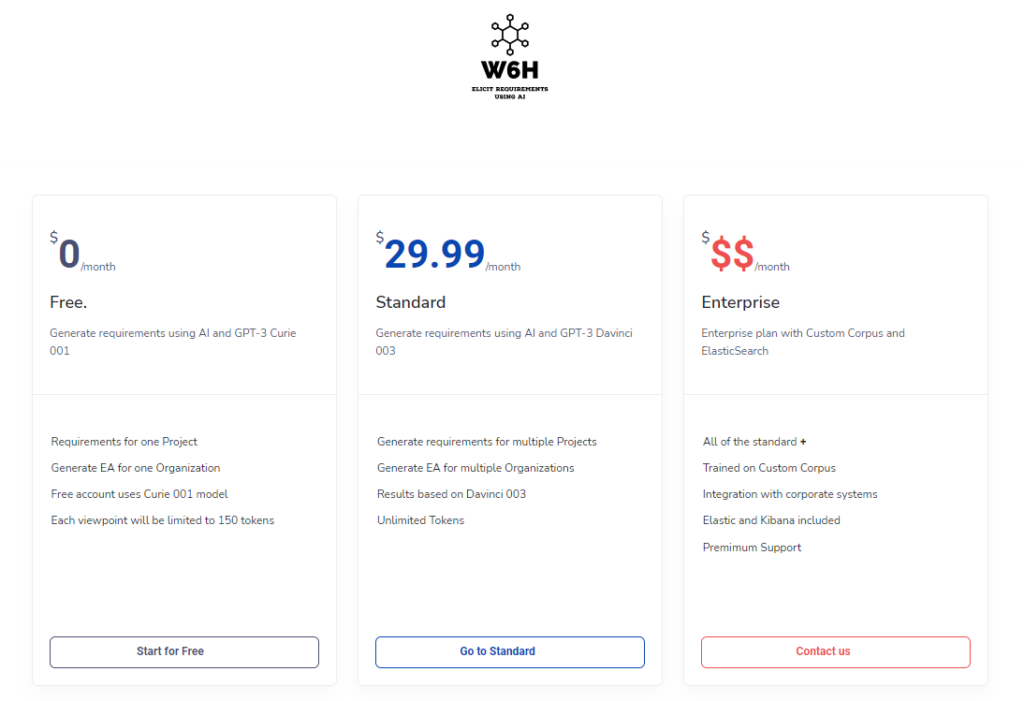Select the 'Standard' plan heading

point(411,302)
